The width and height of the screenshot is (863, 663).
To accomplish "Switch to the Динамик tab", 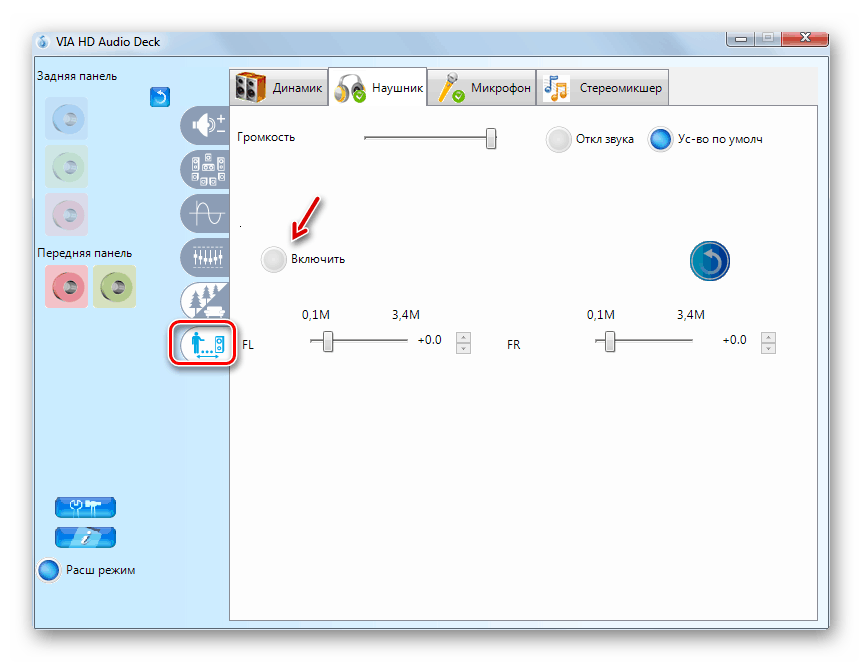I will coord(279,87).
